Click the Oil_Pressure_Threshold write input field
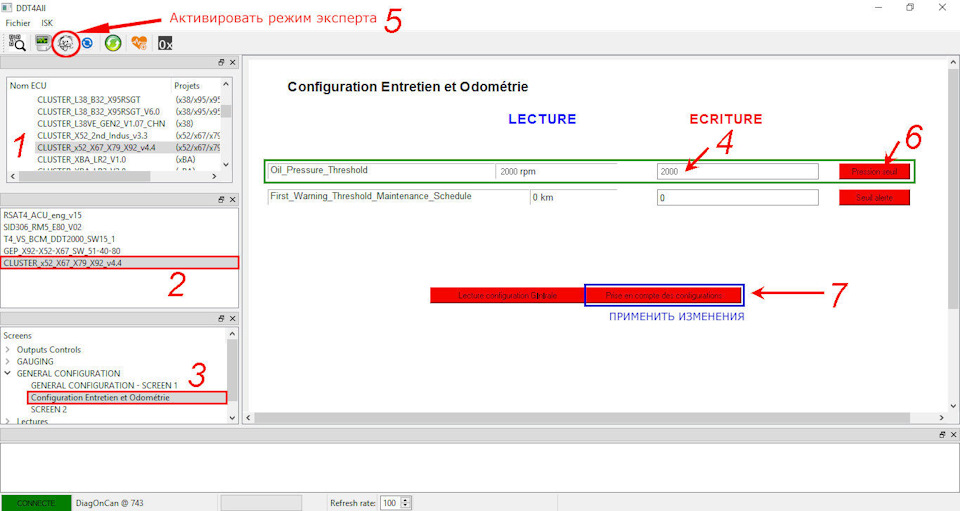Image resolution: width=960 pixels, height=511 pixels. pos(737,171)
